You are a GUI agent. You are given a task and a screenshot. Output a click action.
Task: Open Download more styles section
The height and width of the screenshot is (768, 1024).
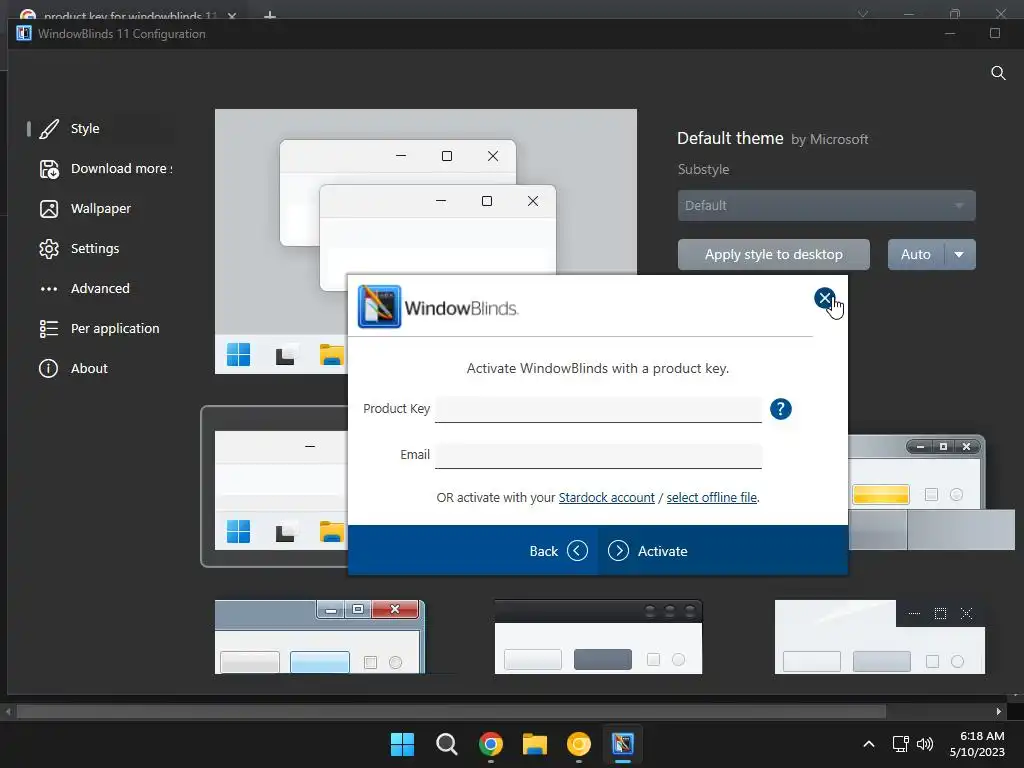click(x=121, y=168)
